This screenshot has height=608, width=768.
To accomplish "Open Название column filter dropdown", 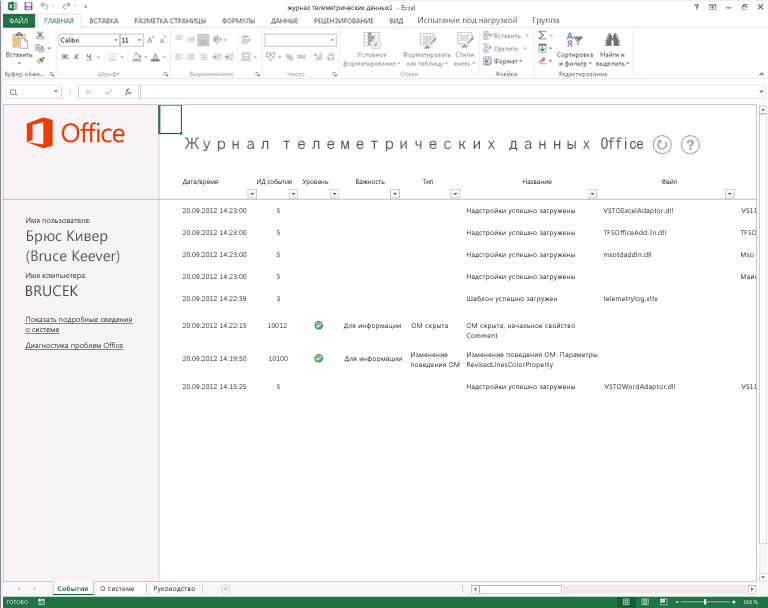I will tap(592, 194).
